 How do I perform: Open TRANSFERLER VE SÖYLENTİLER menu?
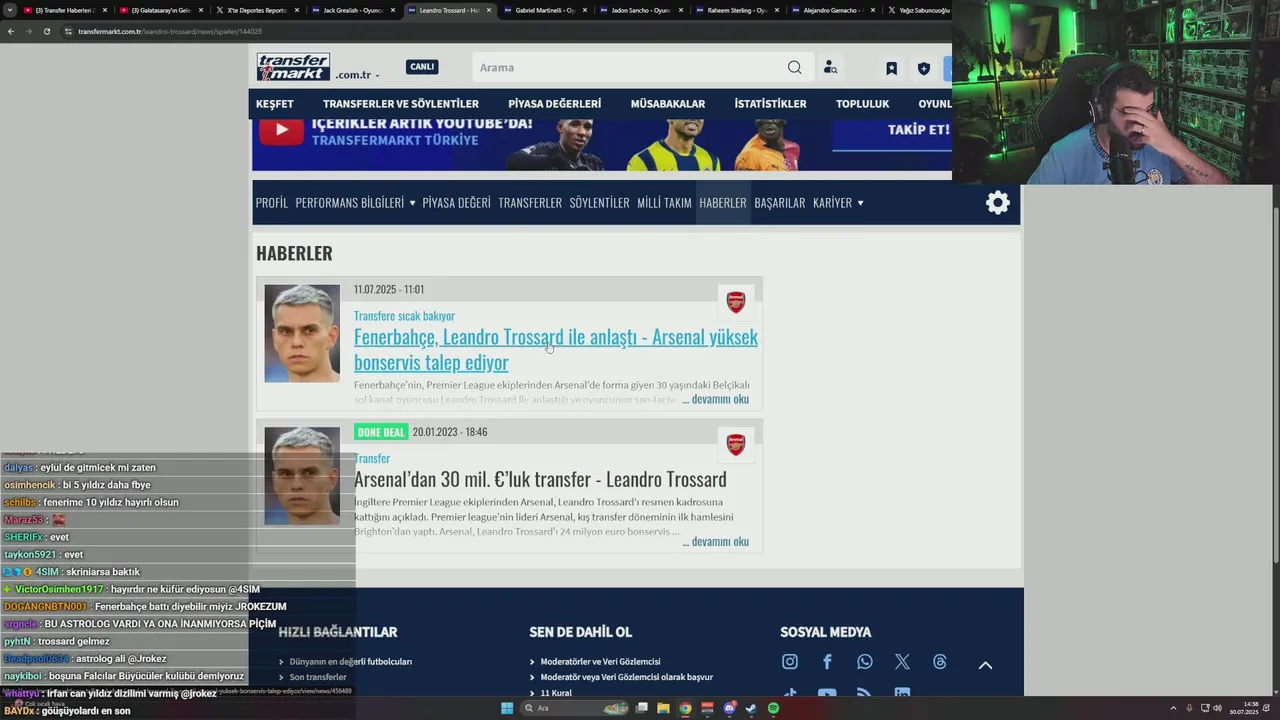(x=401, y=104)
